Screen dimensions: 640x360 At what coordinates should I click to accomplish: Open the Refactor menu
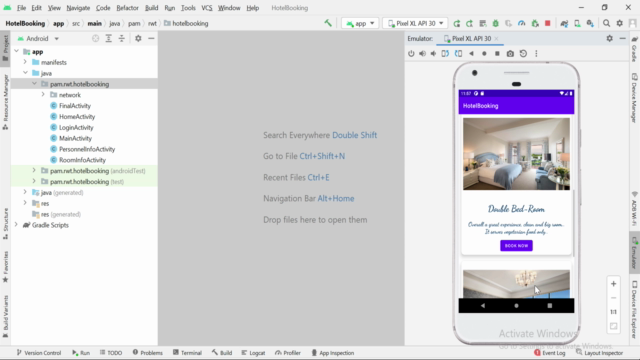point(127,8)
